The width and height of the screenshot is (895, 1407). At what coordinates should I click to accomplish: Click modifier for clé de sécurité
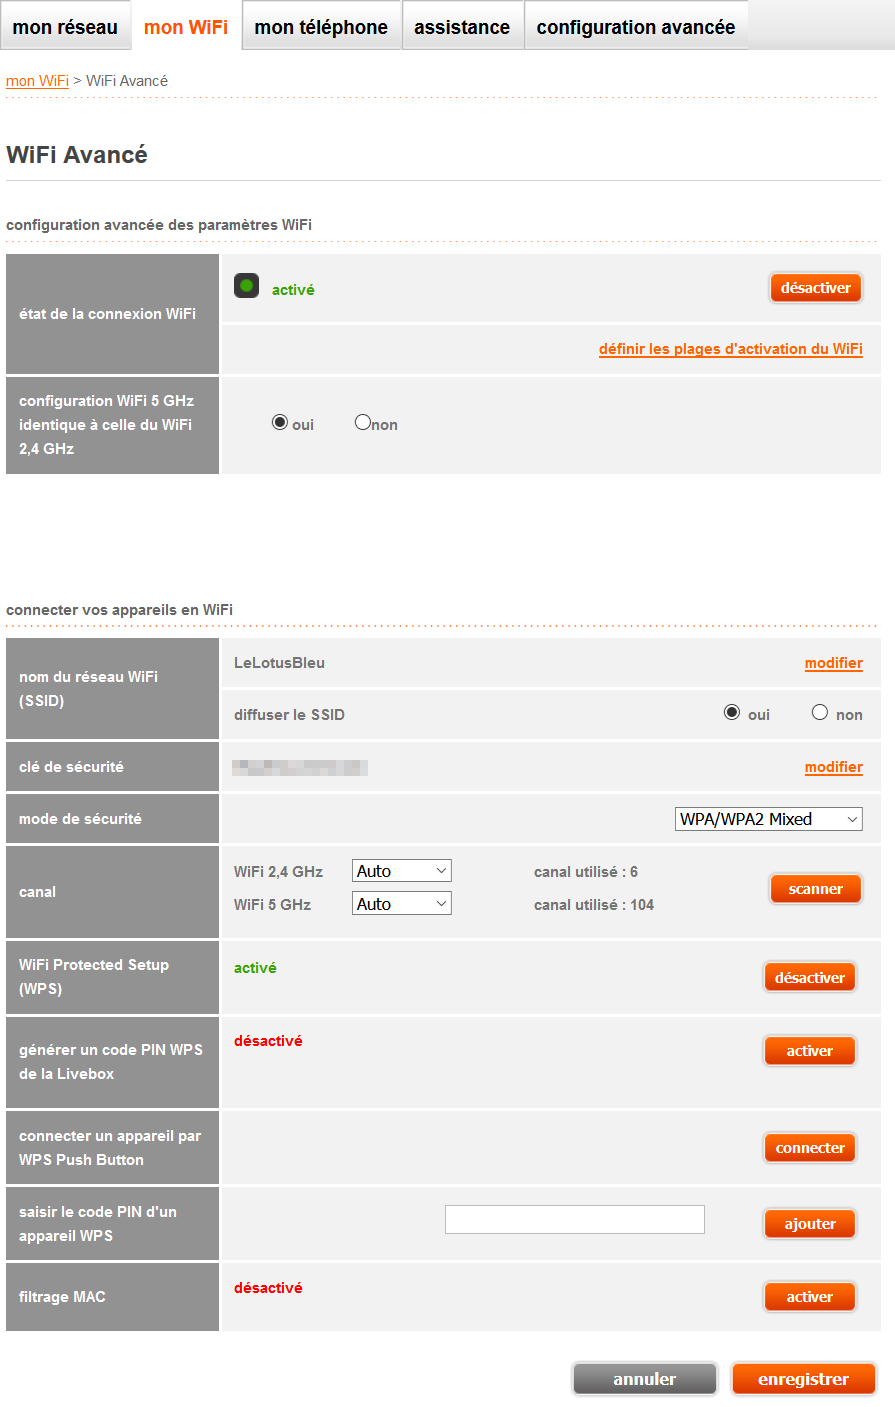point(833,766)
